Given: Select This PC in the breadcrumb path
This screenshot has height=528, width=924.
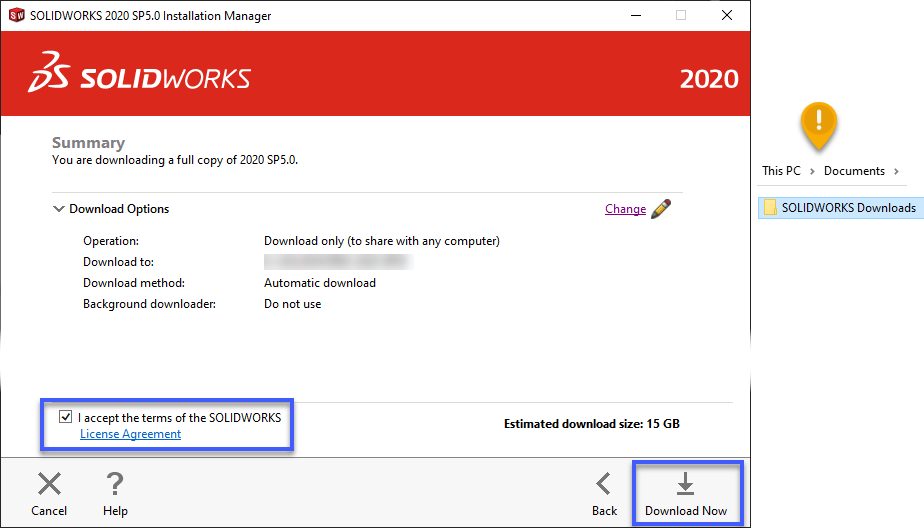Looking at the screenshot, I should click(x=781, y=171).
